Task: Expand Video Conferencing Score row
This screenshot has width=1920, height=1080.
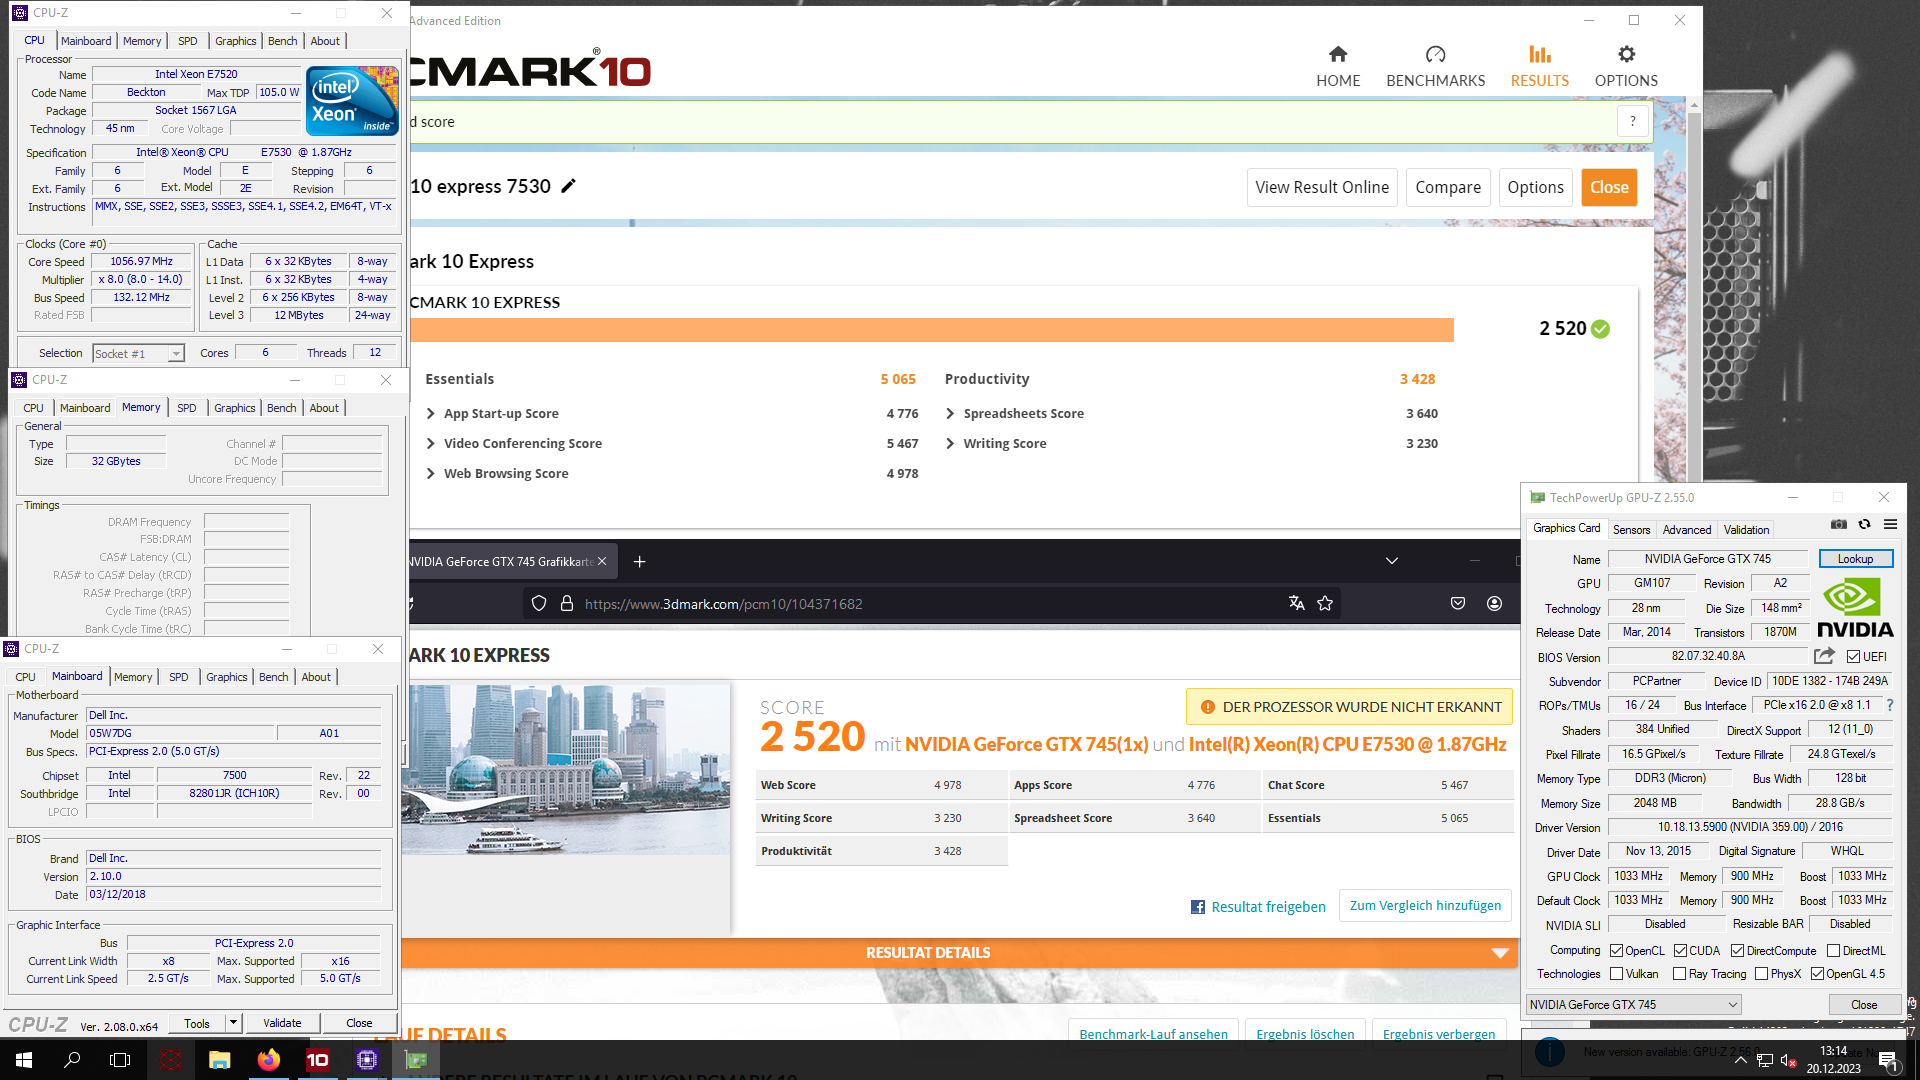Action: pyautogui.click(x=430, y=443)
